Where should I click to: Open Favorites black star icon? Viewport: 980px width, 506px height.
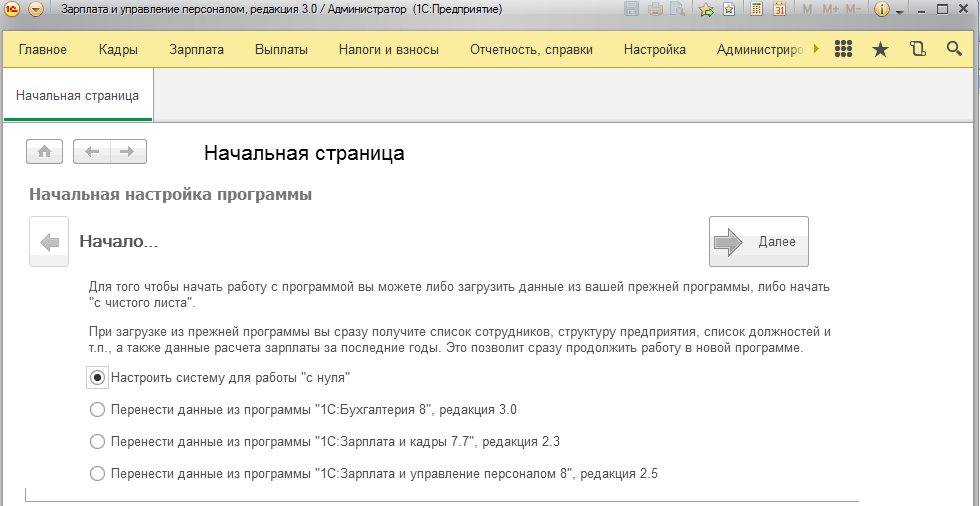[880, 49]
